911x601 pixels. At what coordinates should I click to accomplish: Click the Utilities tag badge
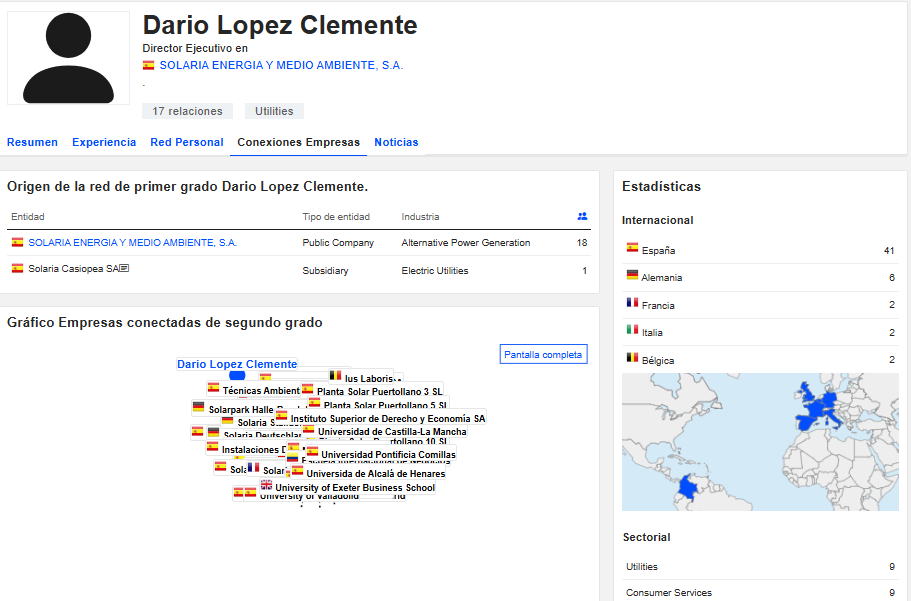point(274,111)
